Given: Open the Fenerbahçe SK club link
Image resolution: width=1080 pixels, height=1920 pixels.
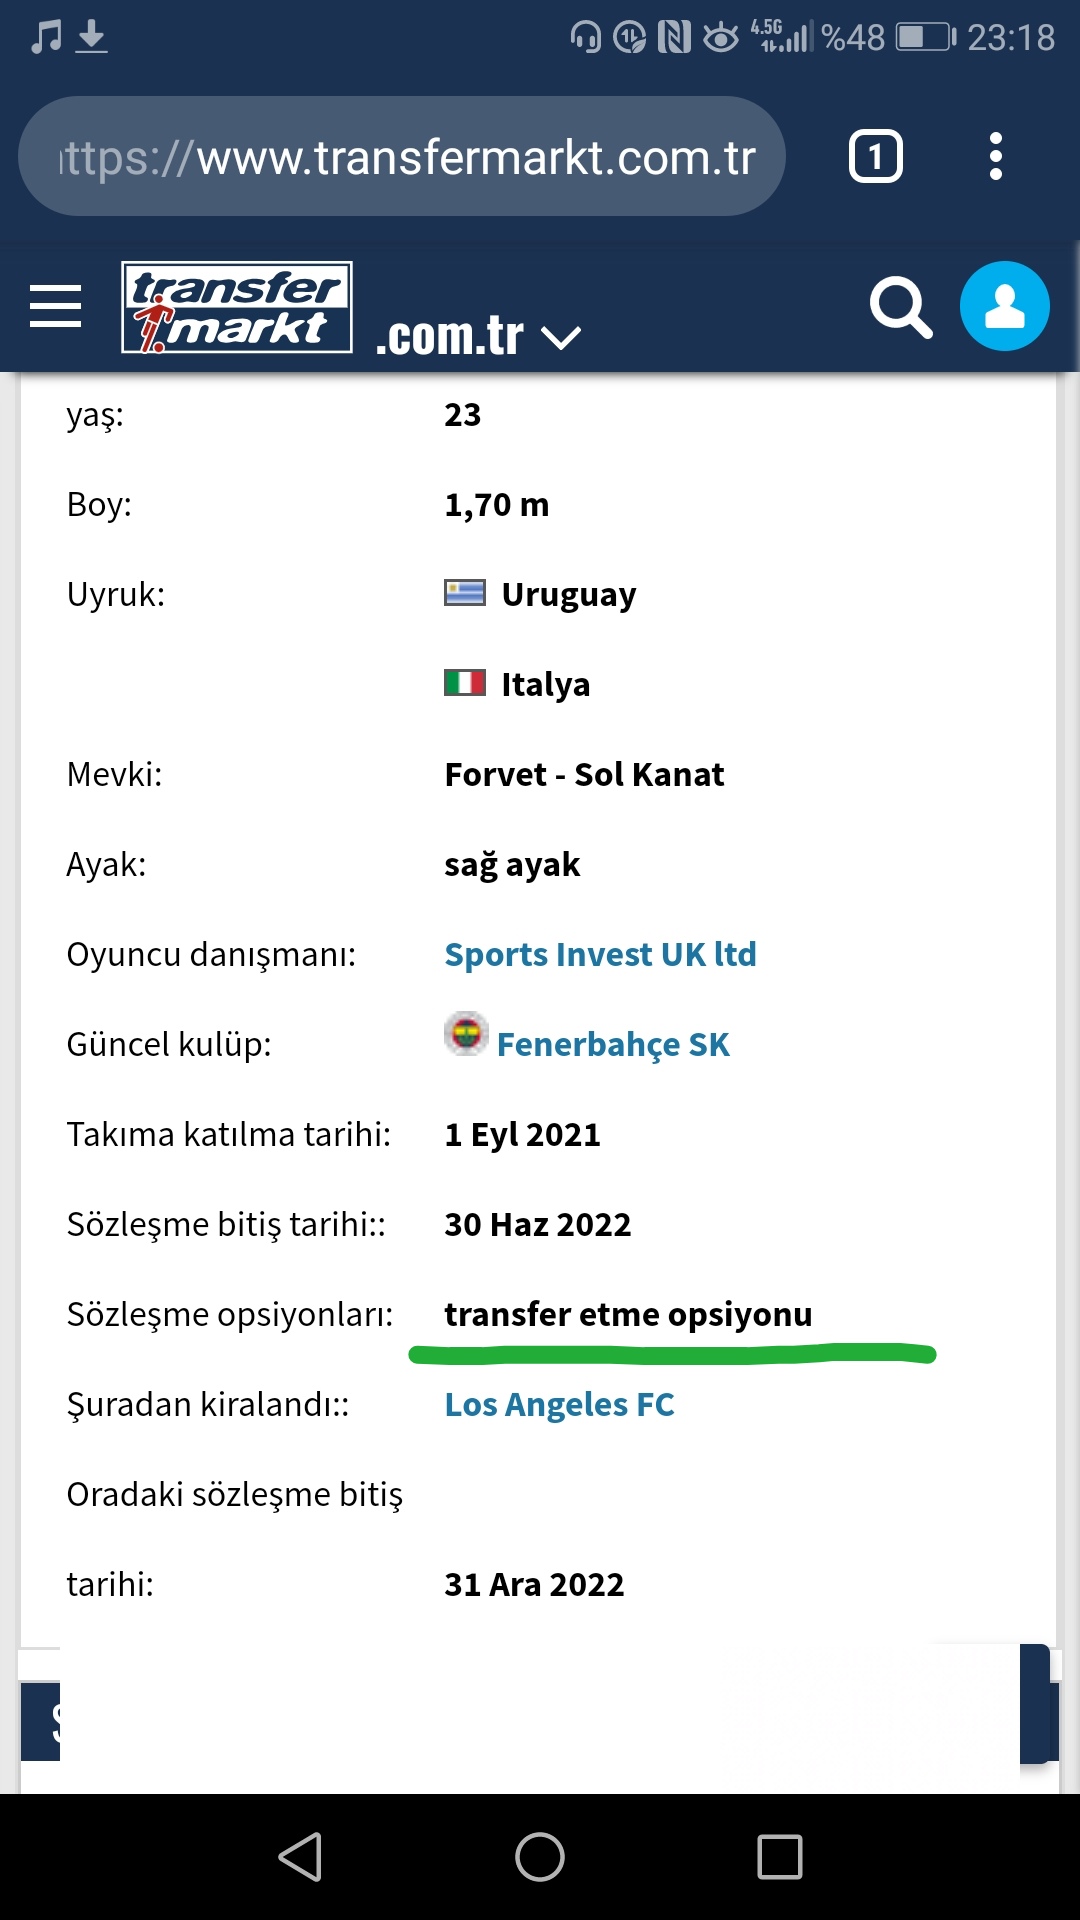Looking at the screenshot, I should [613, 1044].
